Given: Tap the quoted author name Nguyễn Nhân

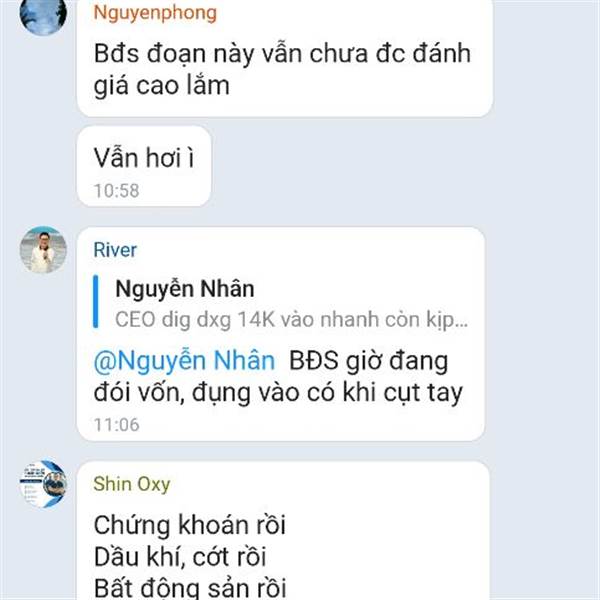Looking at the screenshot, I should coord(185,289).
